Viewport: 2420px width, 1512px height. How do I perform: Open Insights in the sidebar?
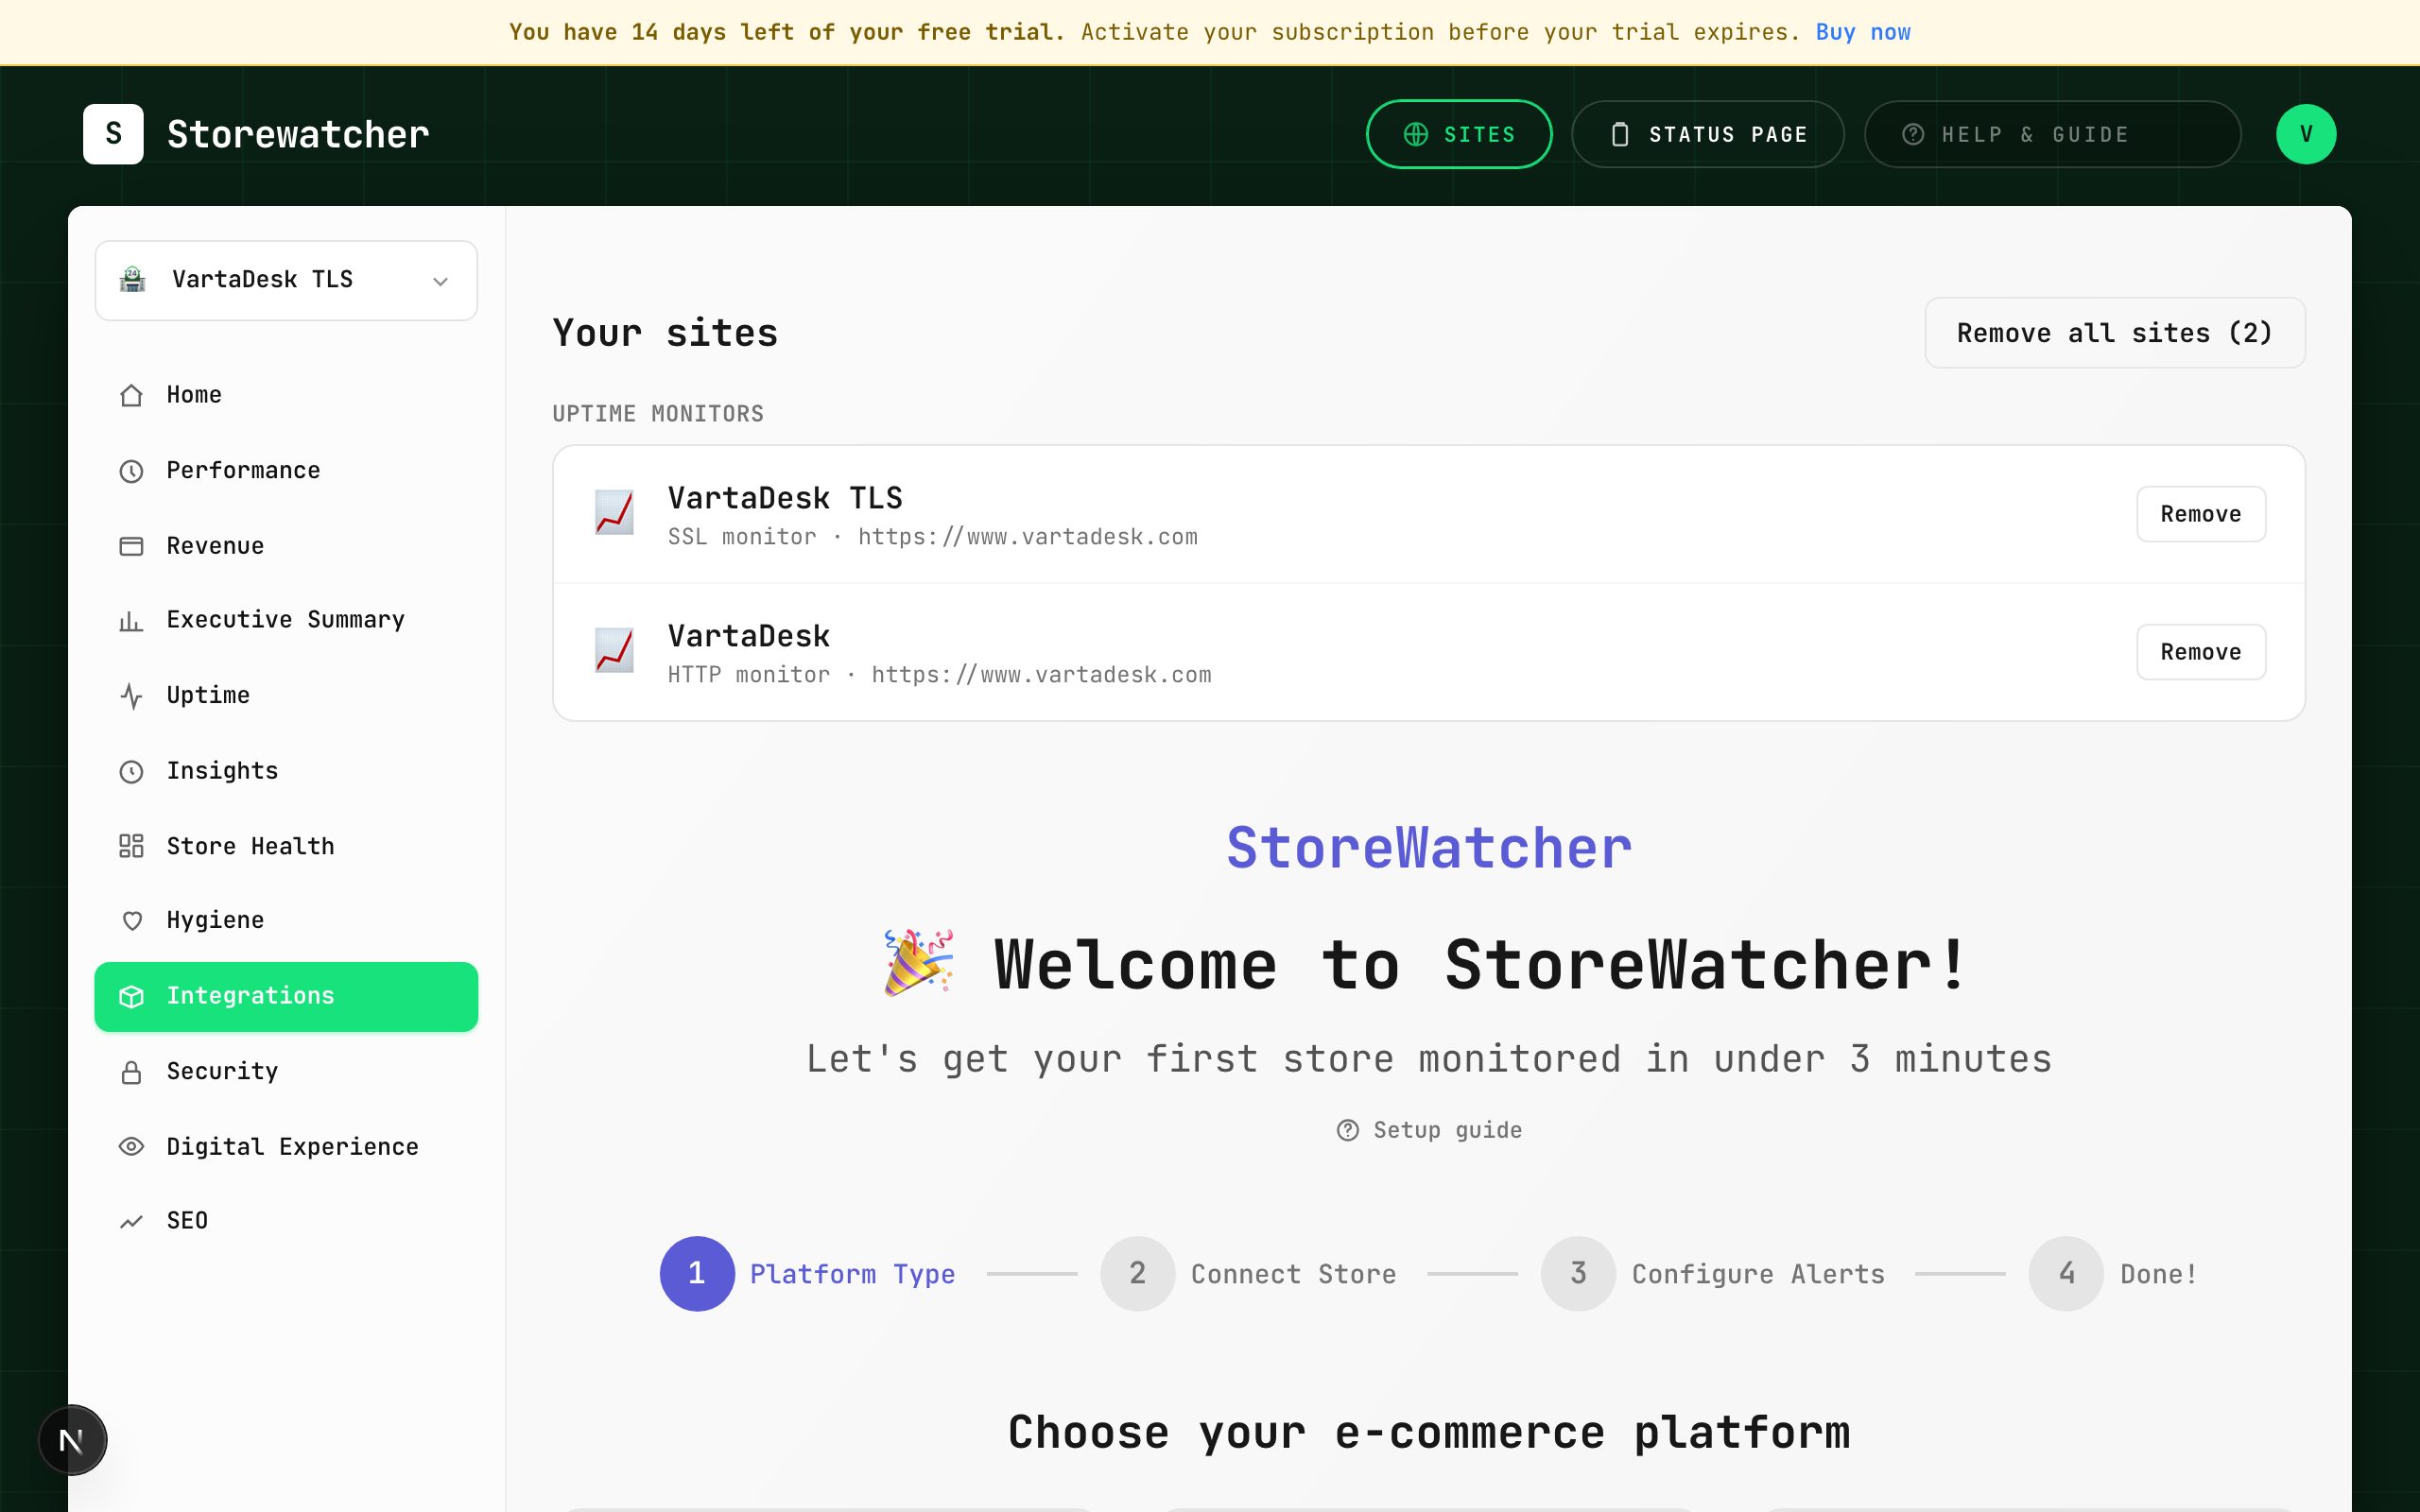point(286,771)
